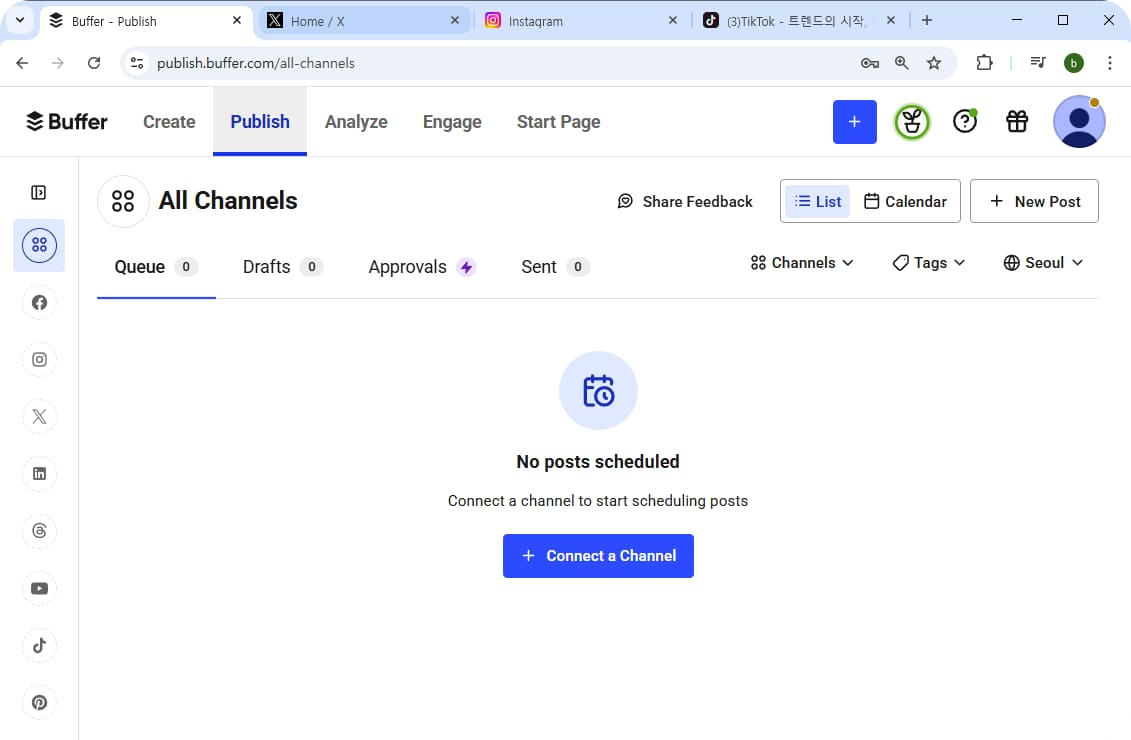
Task: Click the blue plus create button
Action: pos(855,122)
